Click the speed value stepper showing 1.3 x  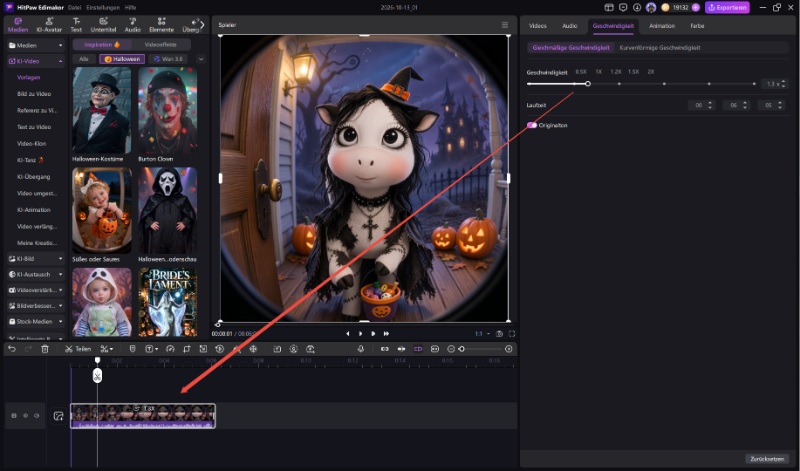775,84
